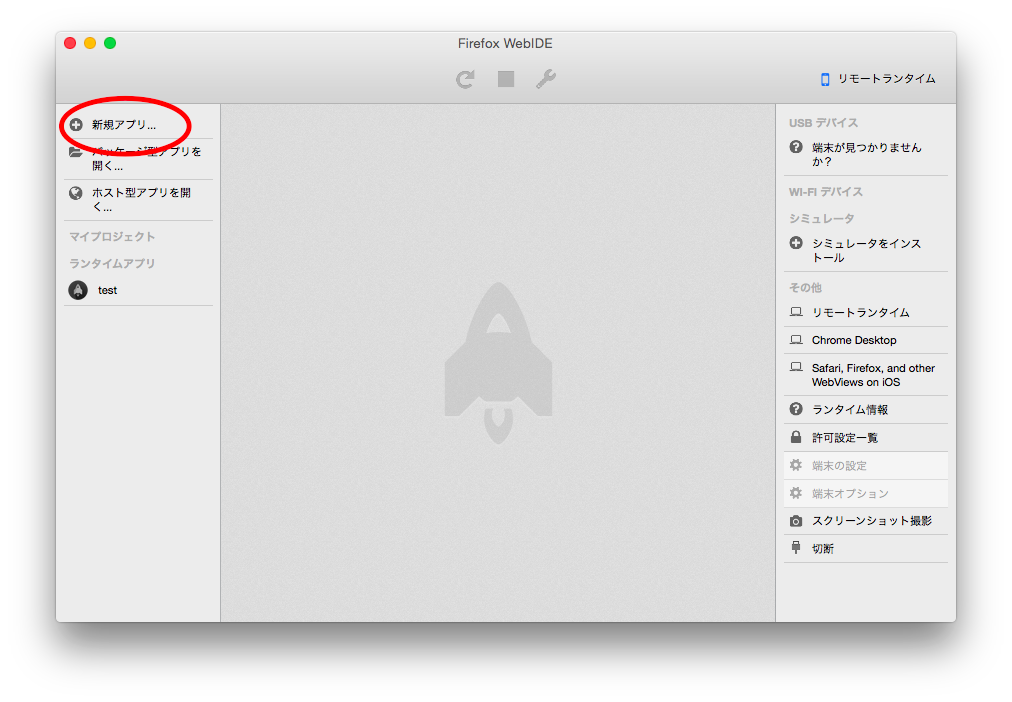
Task: Click the phone icon beside リモートランタイム at the top
Action: pyautogui.click(x=825, y=79)
